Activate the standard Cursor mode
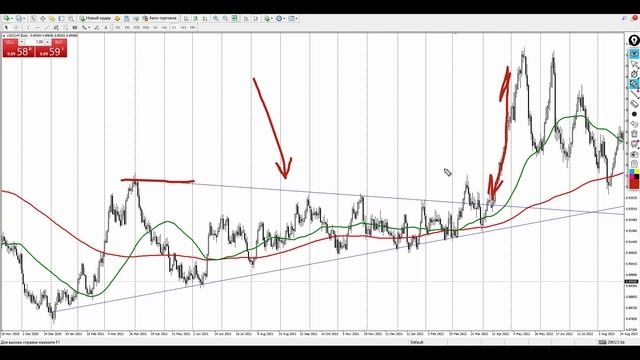This screenshot has height=360, width=640. (x=6, y=27)
